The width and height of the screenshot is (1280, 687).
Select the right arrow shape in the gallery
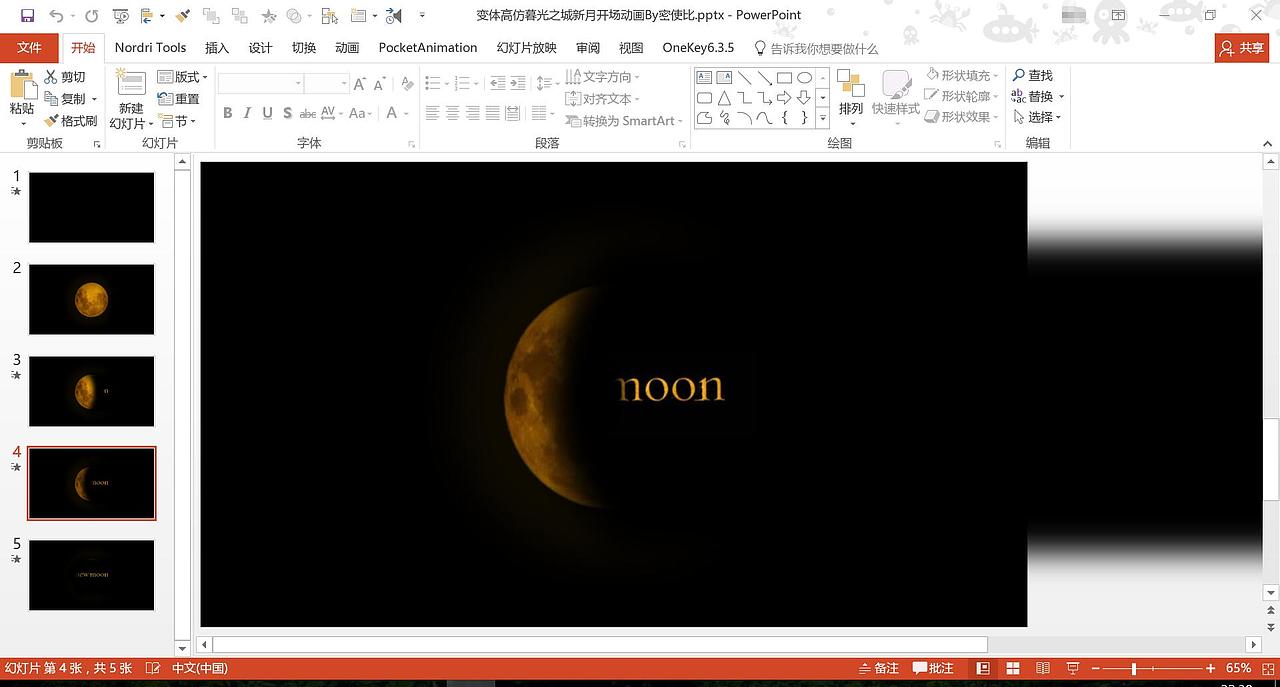click(784, 98)
